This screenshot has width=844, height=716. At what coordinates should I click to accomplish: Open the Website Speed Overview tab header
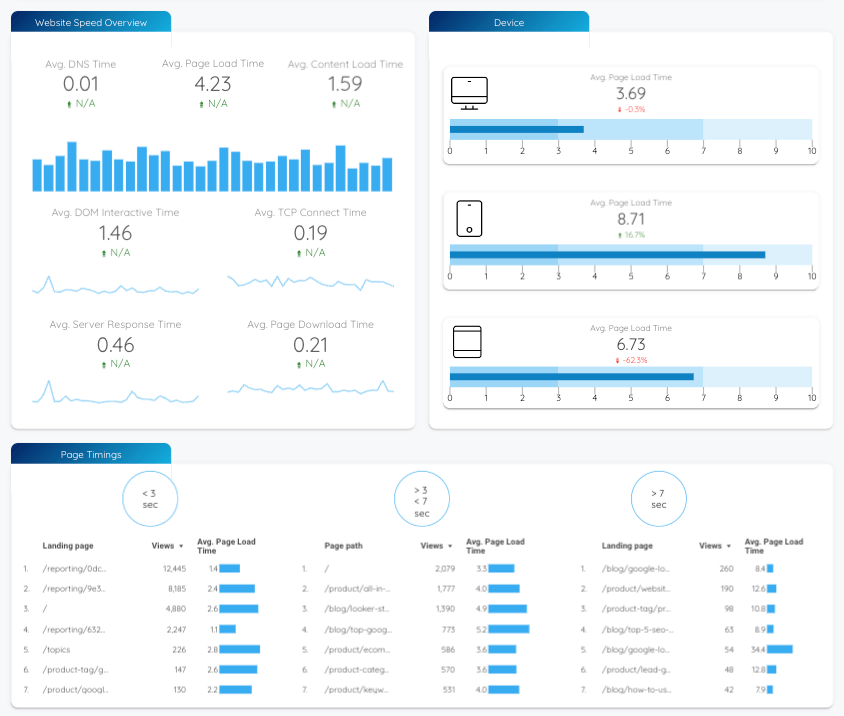point(91,22)
